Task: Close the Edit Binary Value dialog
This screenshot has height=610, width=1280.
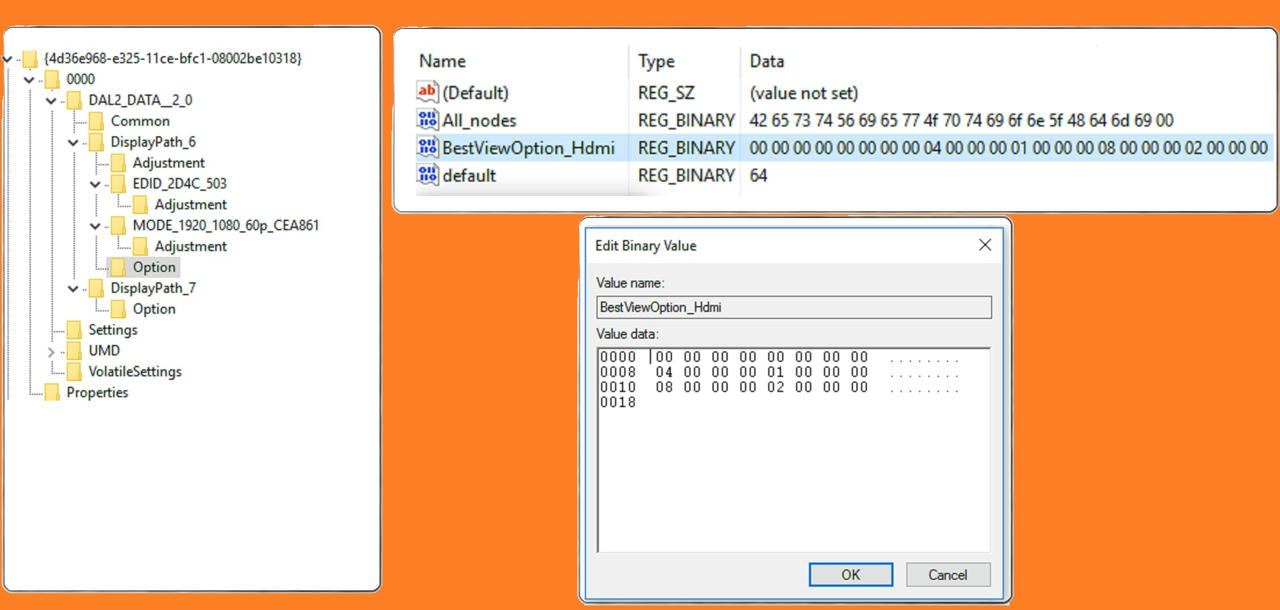Action: click(985, 245)
